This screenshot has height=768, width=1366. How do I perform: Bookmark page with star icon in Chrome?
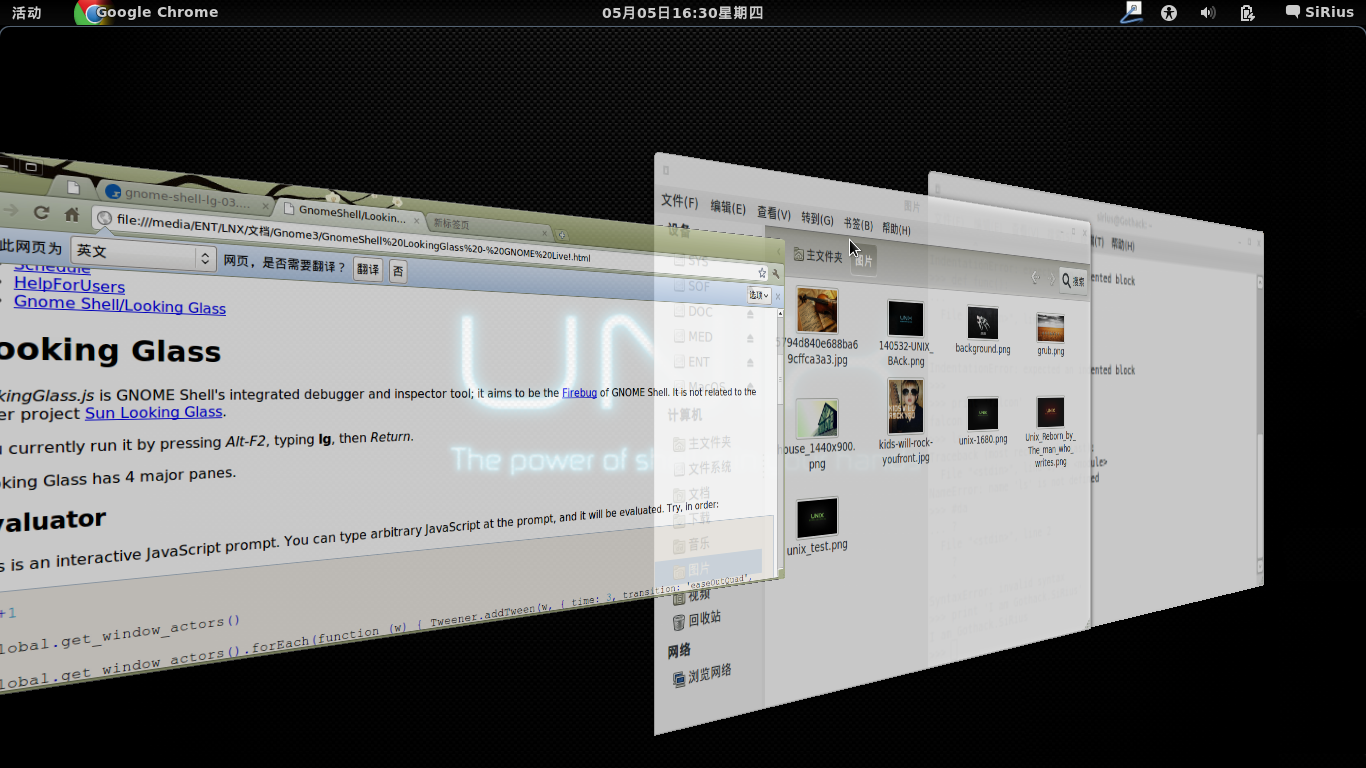pos(762,272)
